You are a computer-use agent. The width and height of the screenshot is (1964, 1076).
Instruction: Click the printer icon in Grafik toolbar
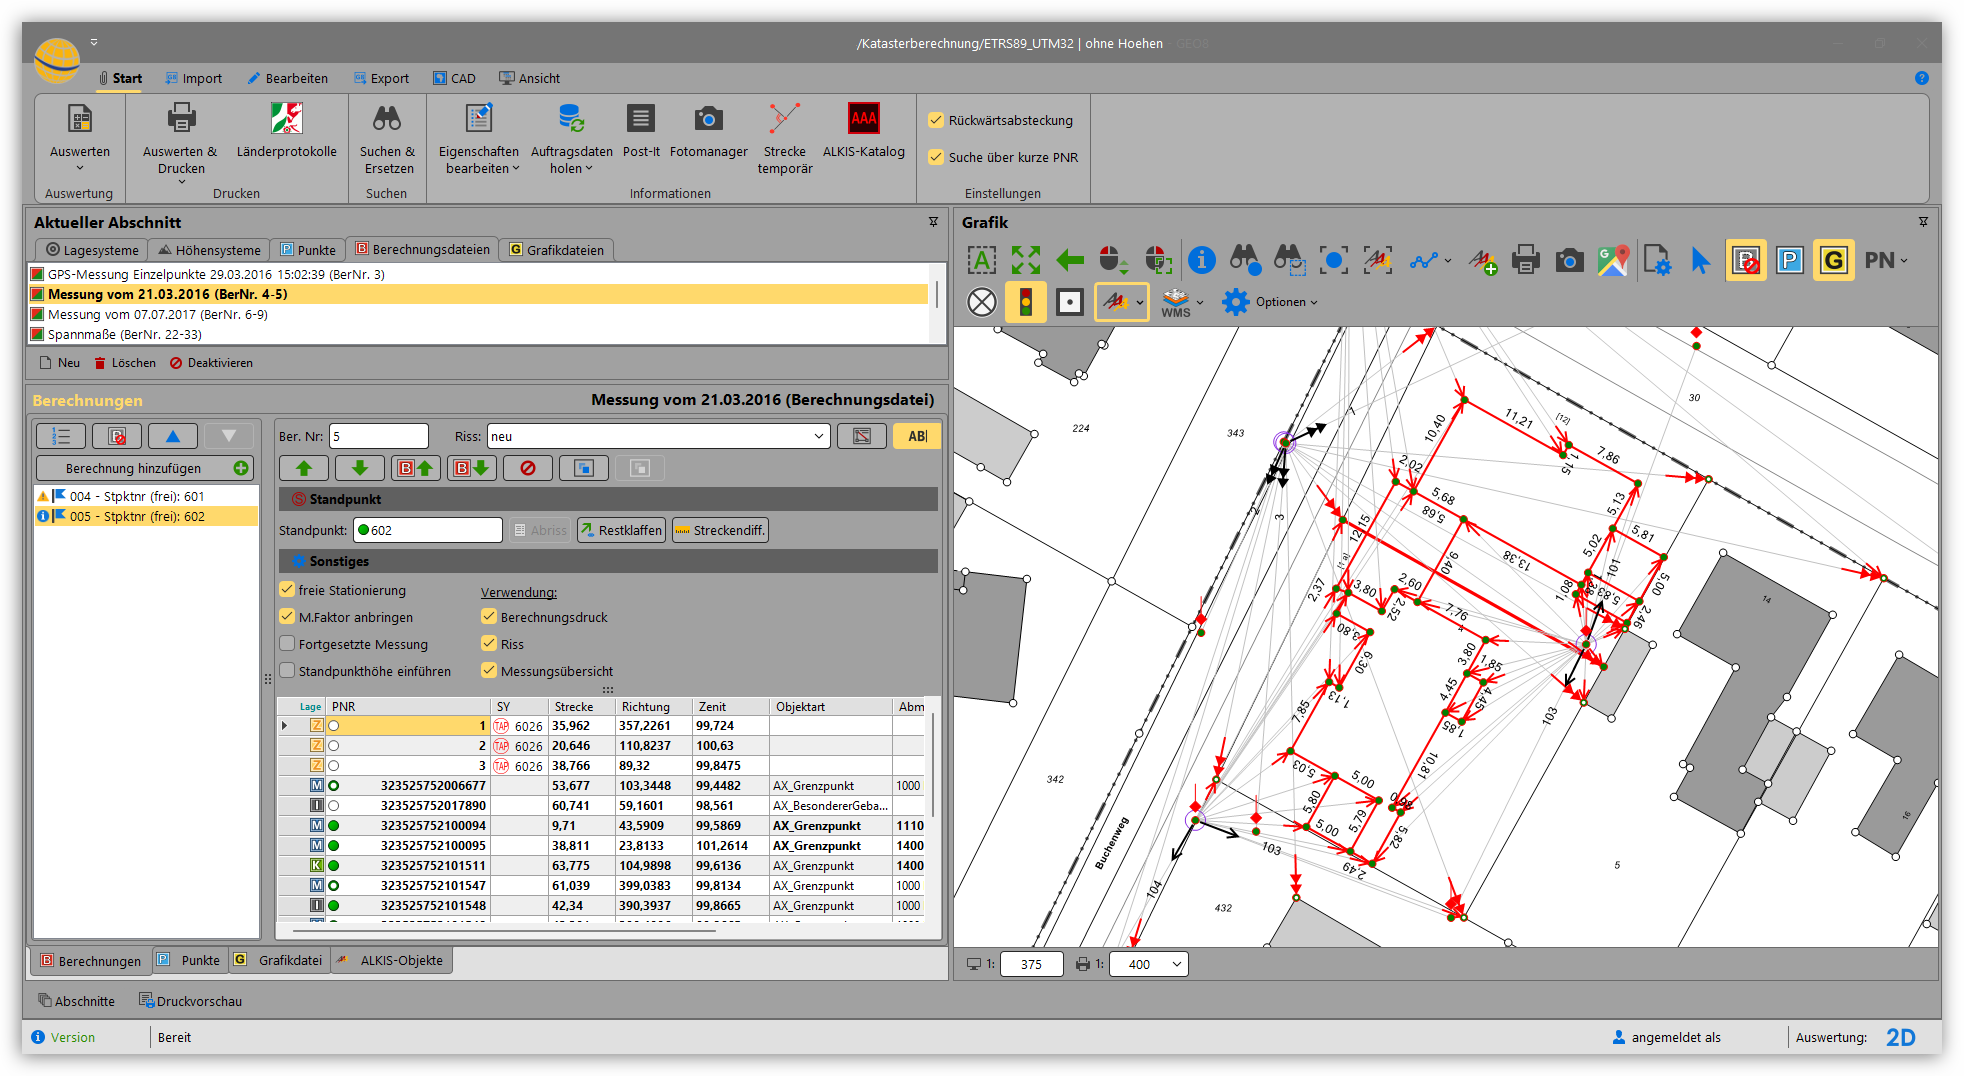click(x=1525, y=261)
